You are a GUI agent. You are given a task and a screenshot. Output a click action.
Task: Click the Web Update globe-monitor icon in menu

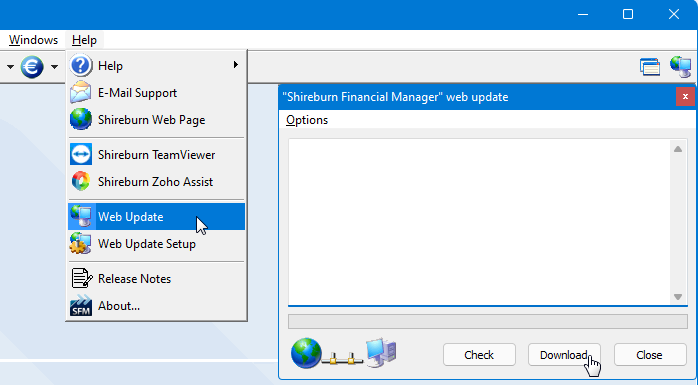(x=81, y=217)
